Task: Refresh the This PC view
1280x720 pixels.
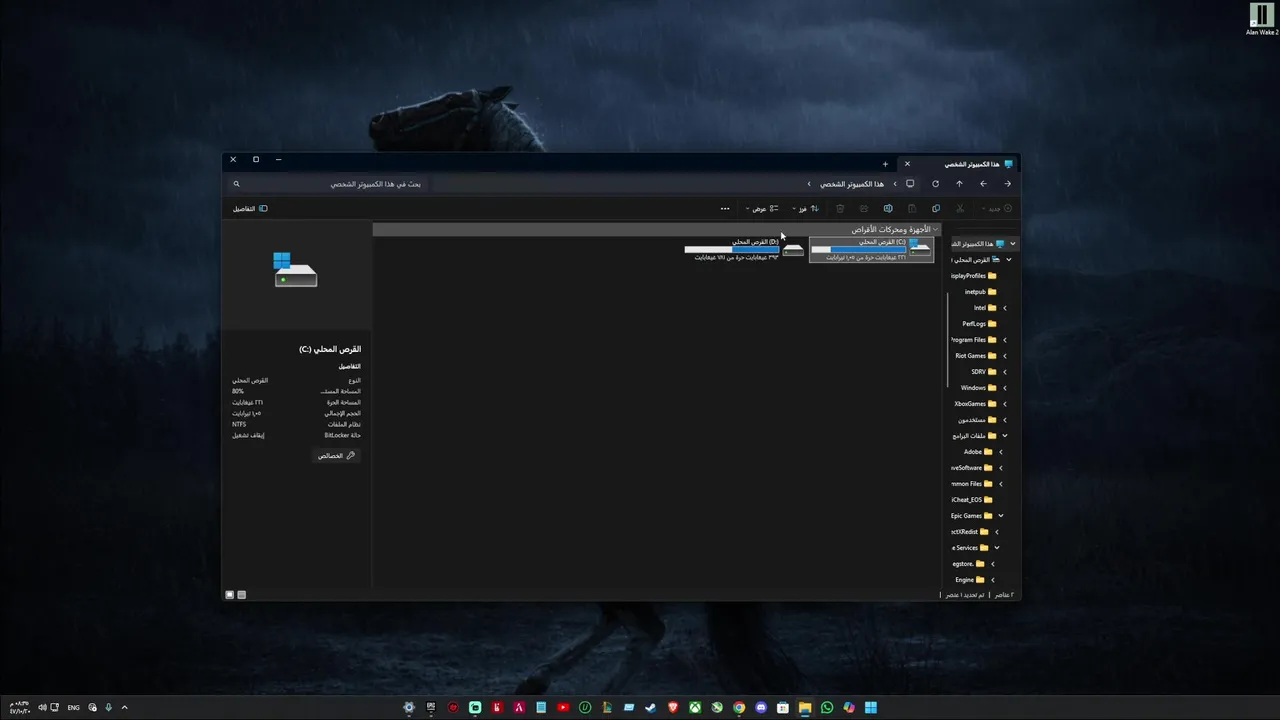Action: [x=935, y=184]
